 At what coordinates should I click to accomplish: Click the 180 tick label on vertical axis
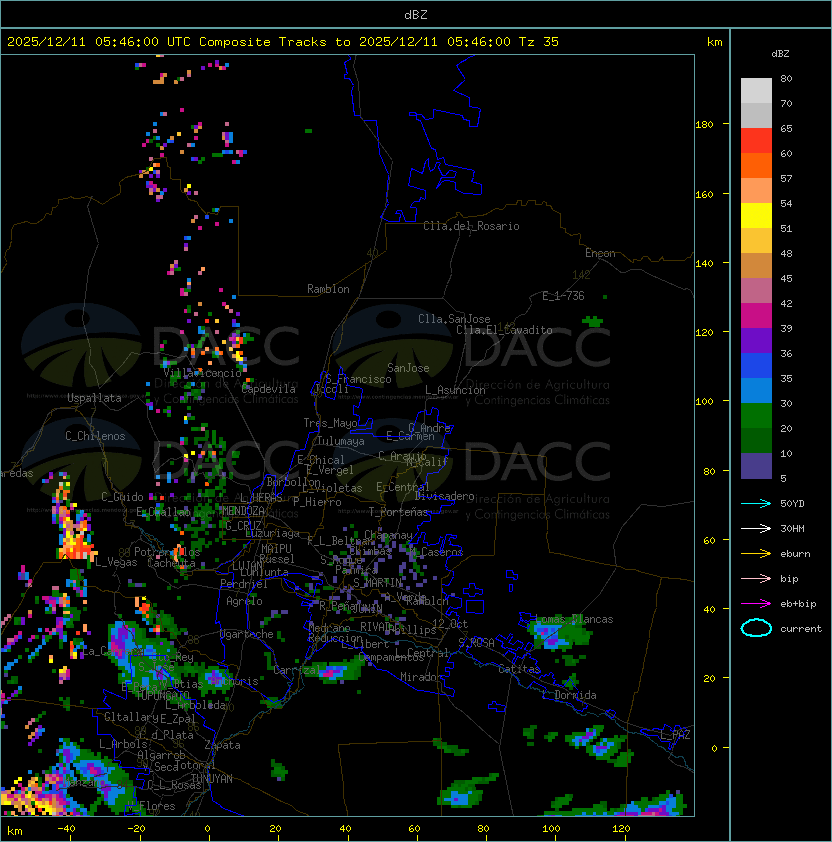(704, 125)
